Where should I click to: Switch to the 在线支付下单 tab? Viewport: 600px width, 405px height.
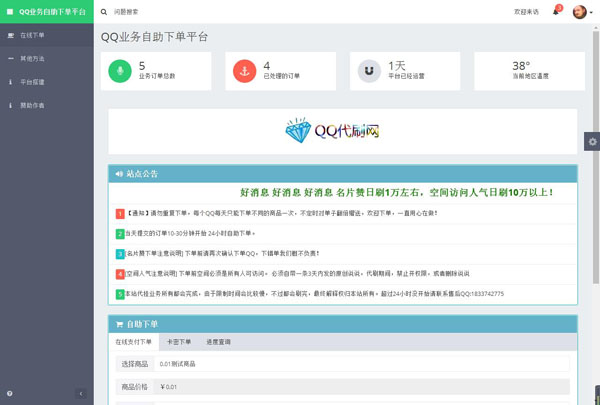pyautogui.click(x=134, y=342)
